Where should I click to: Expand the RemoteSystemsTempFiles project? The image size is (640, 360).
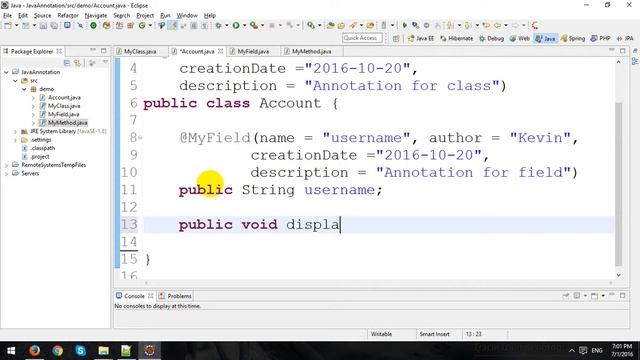click(x=6, y=165)
